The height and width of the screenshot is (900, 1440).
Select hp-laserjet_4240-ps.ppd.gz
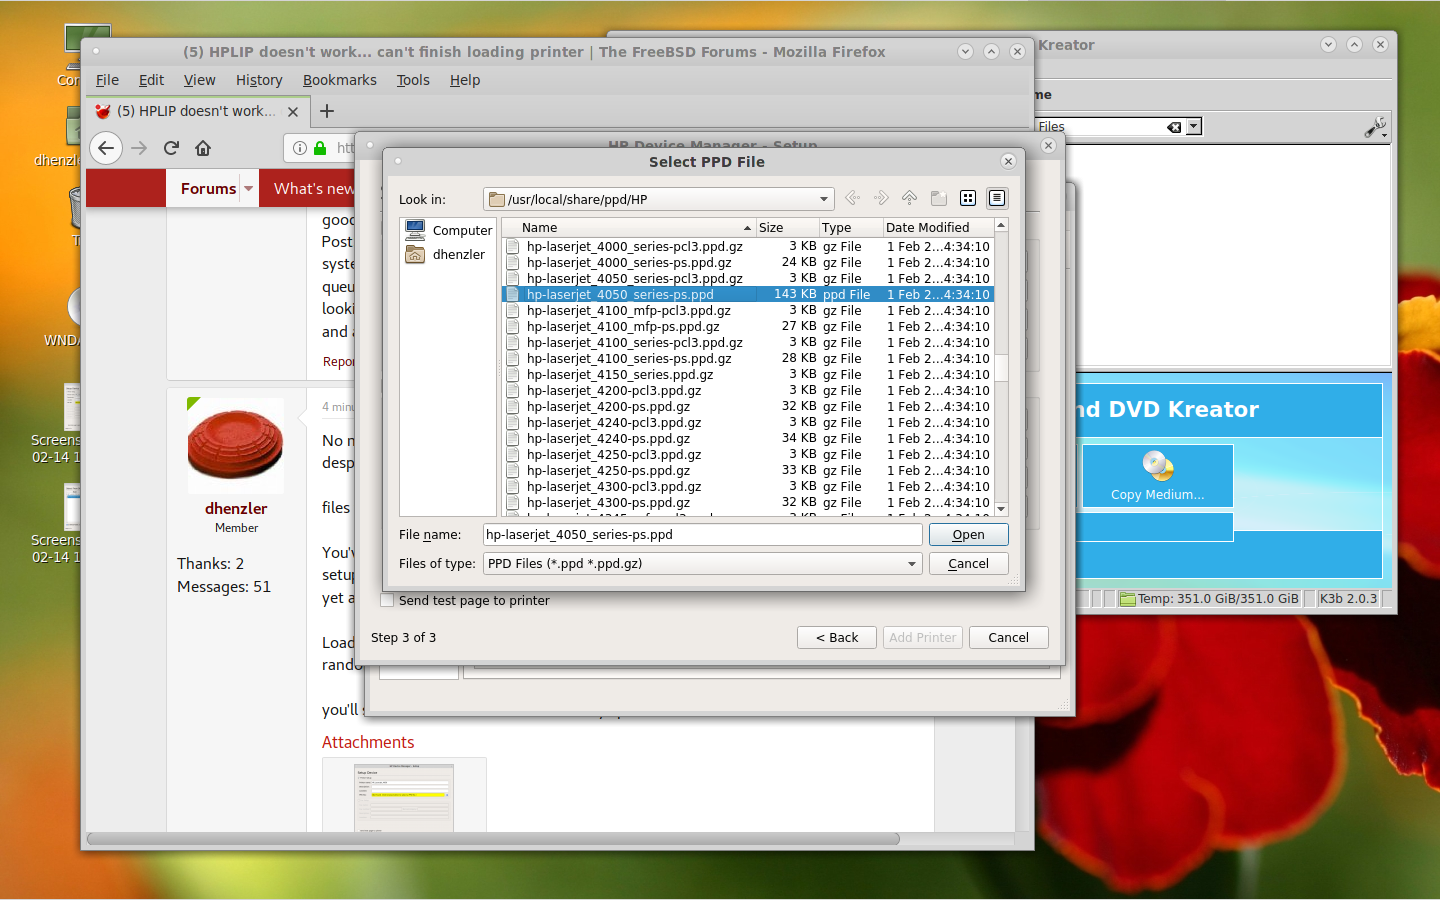[608, 438]
